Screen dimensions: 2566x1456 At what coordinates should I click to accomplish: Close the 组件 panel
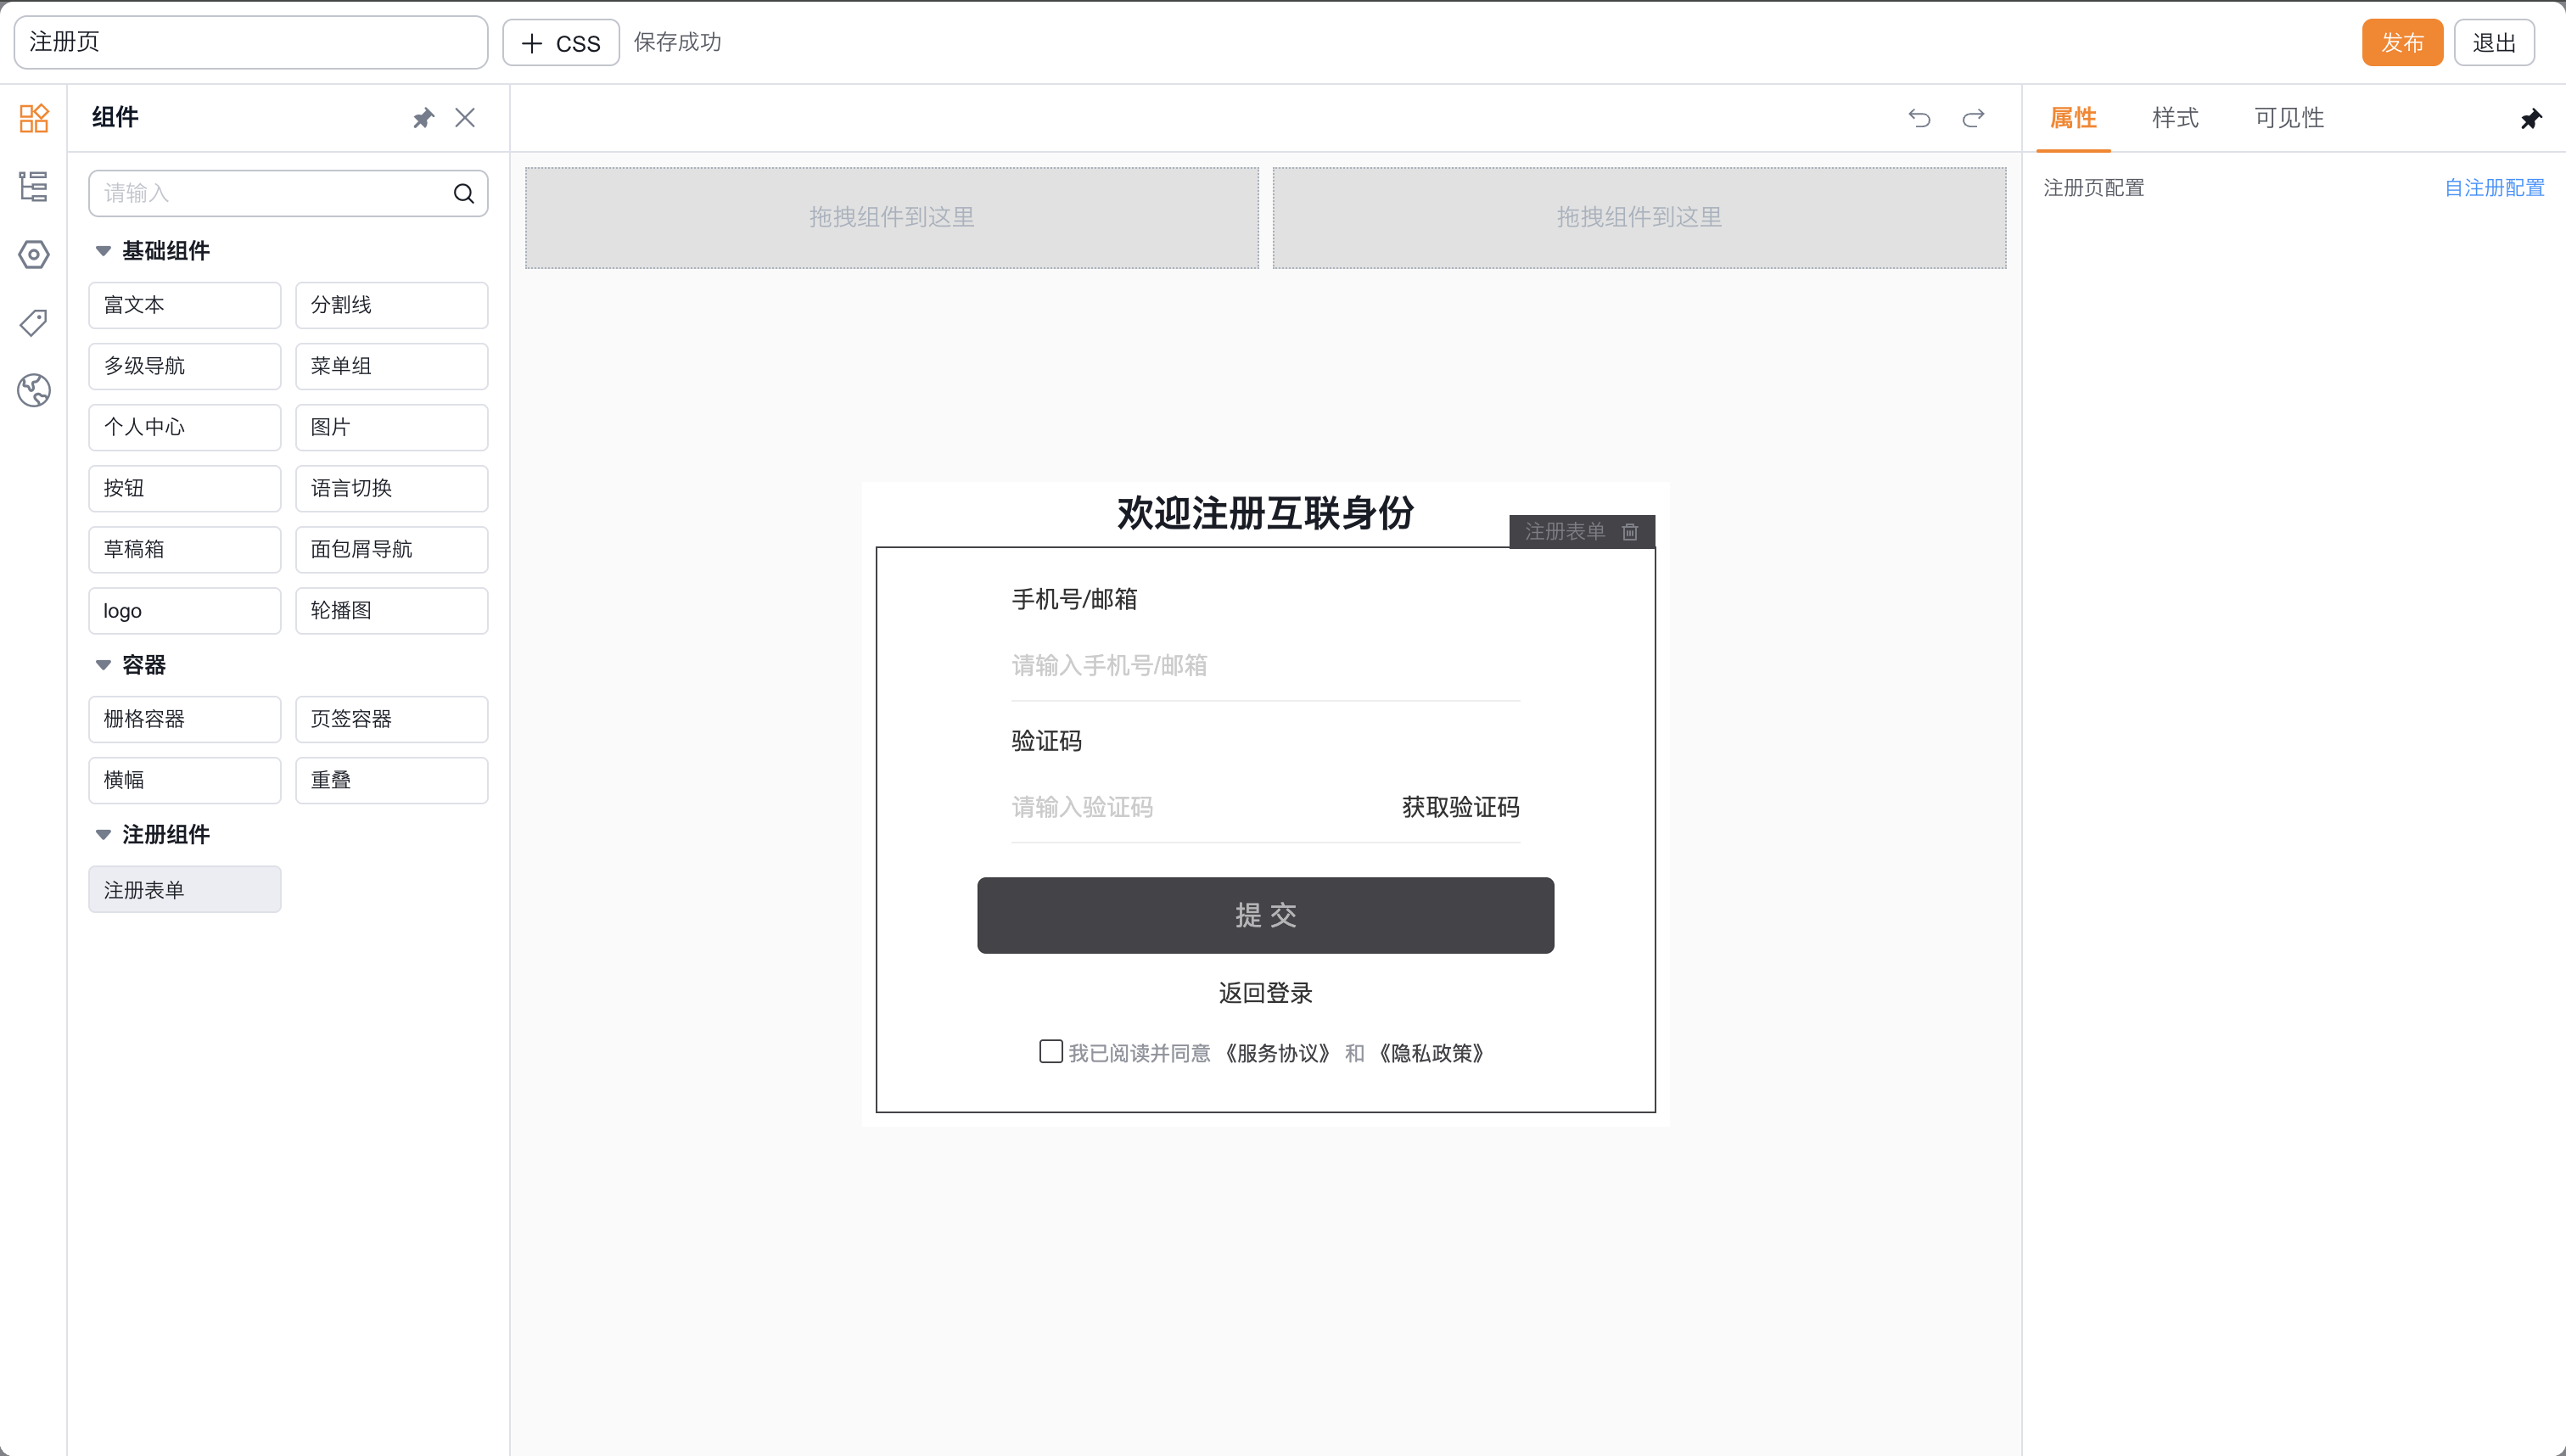[465, 118]
